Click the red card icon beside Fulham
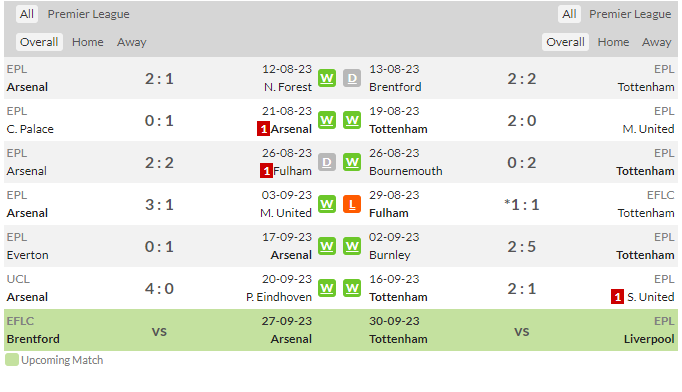 [x=266, y=171]
